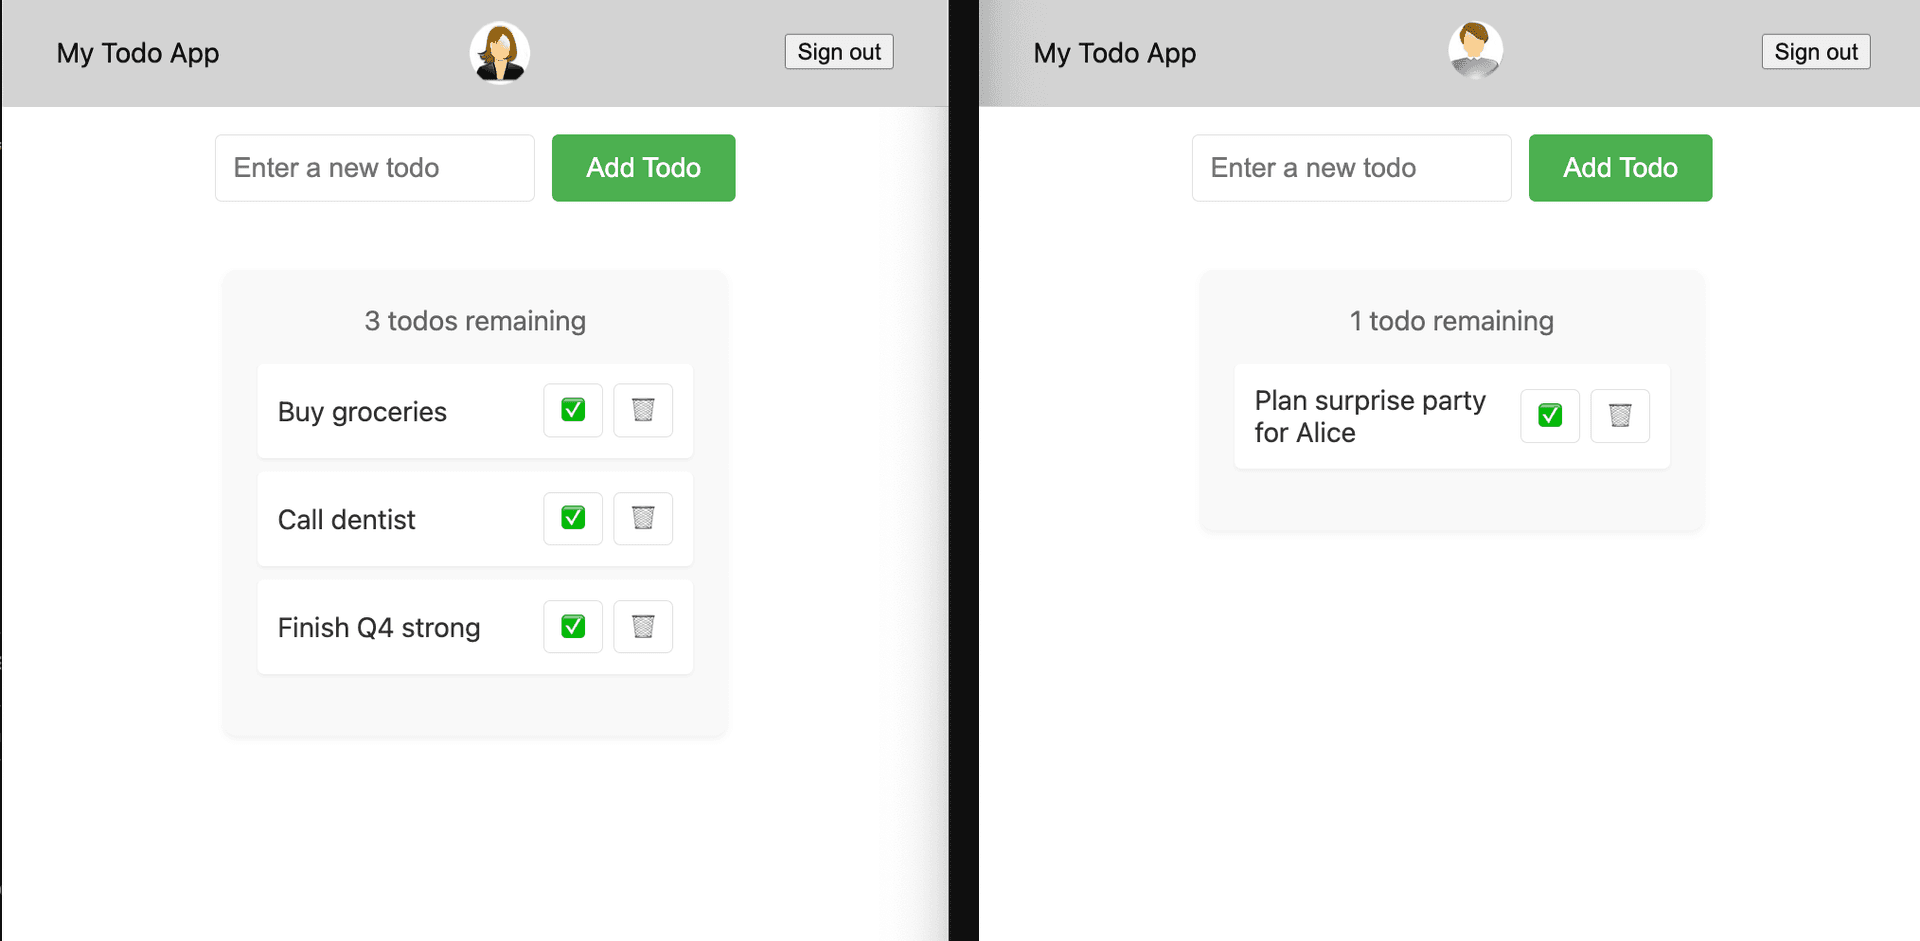Click the trash icon next to "Call dentist"
1920x941 pixels.
point(643,518)
